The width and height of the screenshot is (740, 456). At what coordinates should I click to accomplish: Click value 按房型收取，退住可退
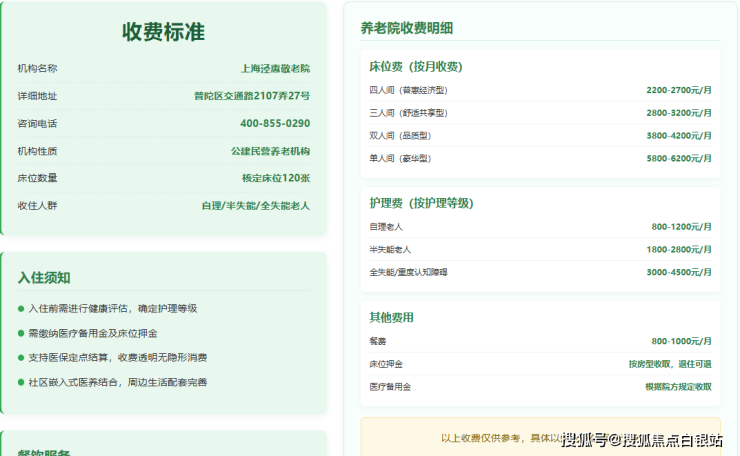click(x=670, y=364)
